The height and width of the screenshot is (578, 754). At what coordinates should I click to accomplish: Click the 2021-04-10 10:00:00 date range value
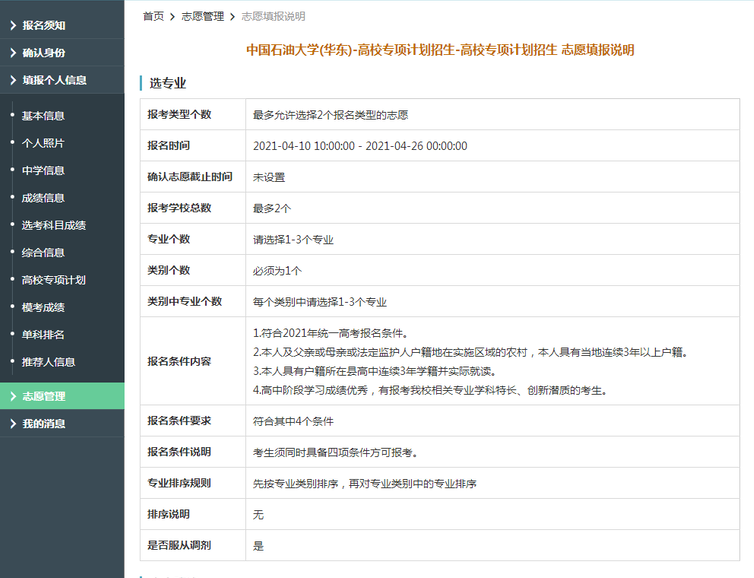[x=360, y=146]
